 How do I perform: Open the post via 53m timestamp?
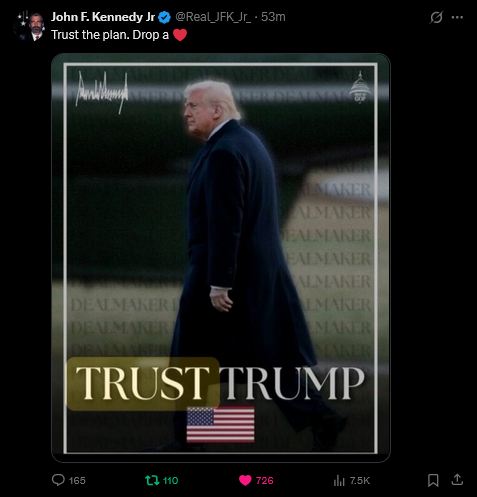(x=273, y=17)
